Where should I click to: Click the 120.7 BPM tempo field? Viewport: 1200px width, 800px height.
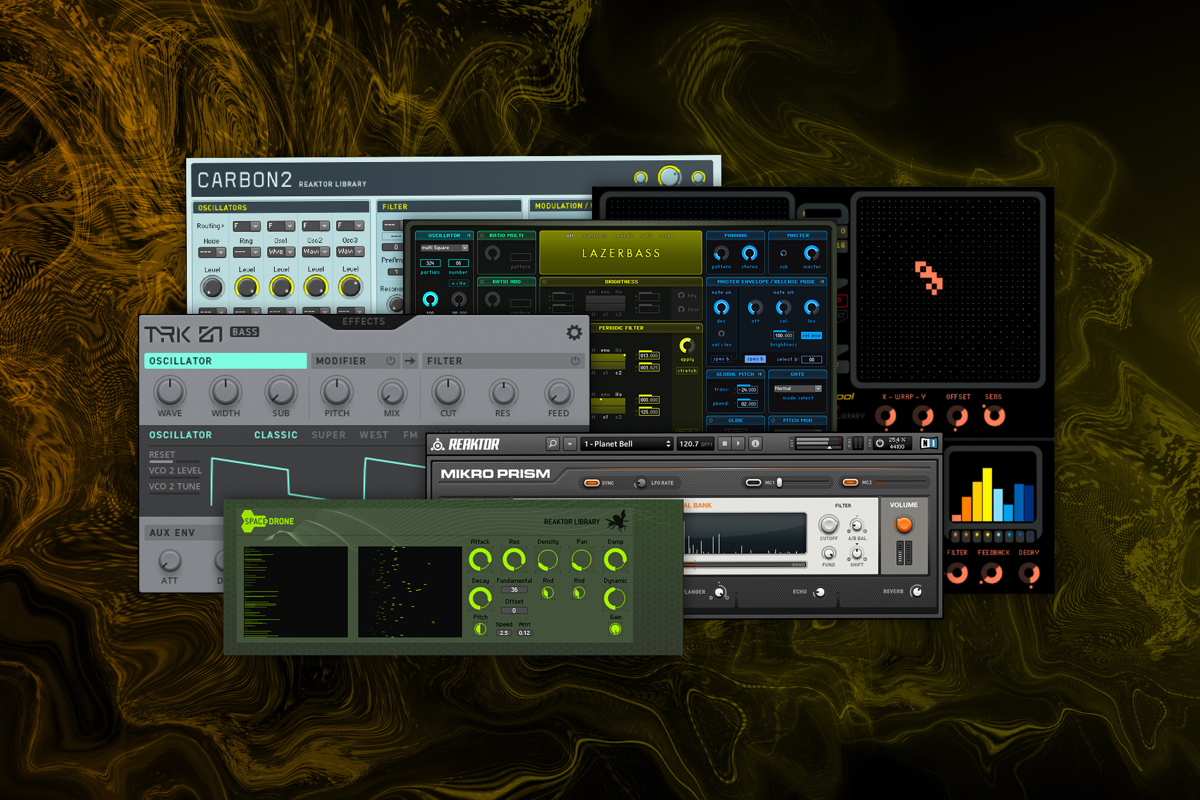(696, 444)
